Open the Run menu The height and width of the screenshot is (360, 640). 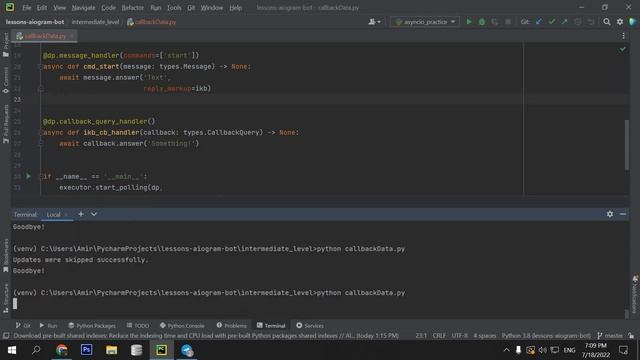156,7
